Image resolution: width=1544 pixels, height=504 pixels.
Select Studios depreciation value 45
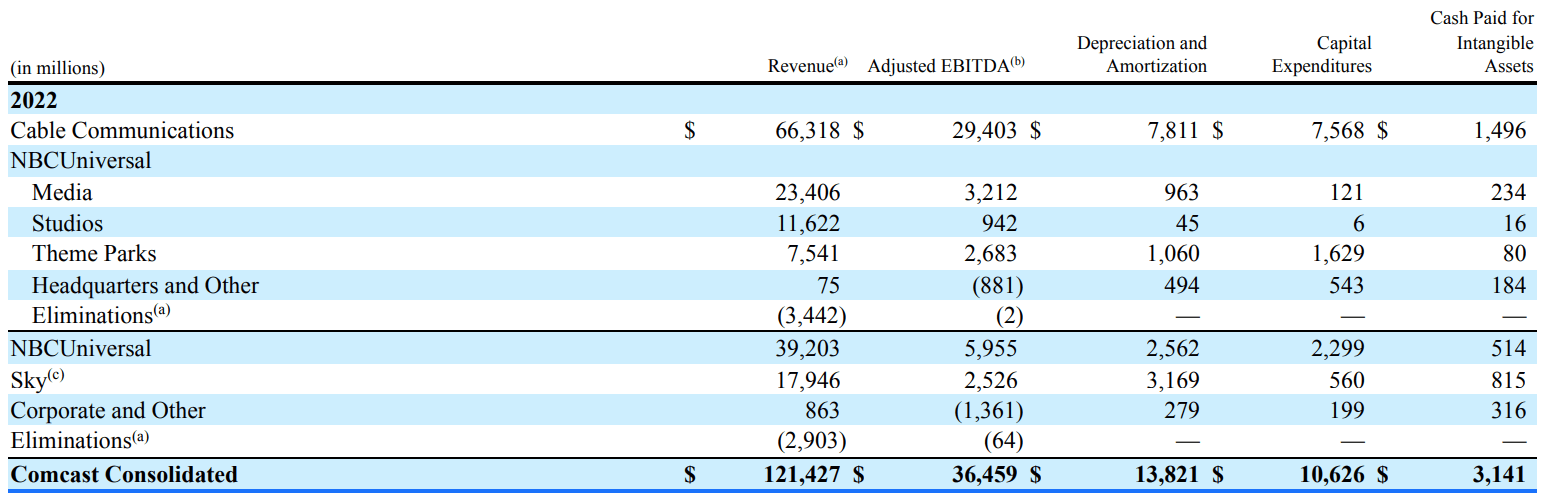[1186, 224]
